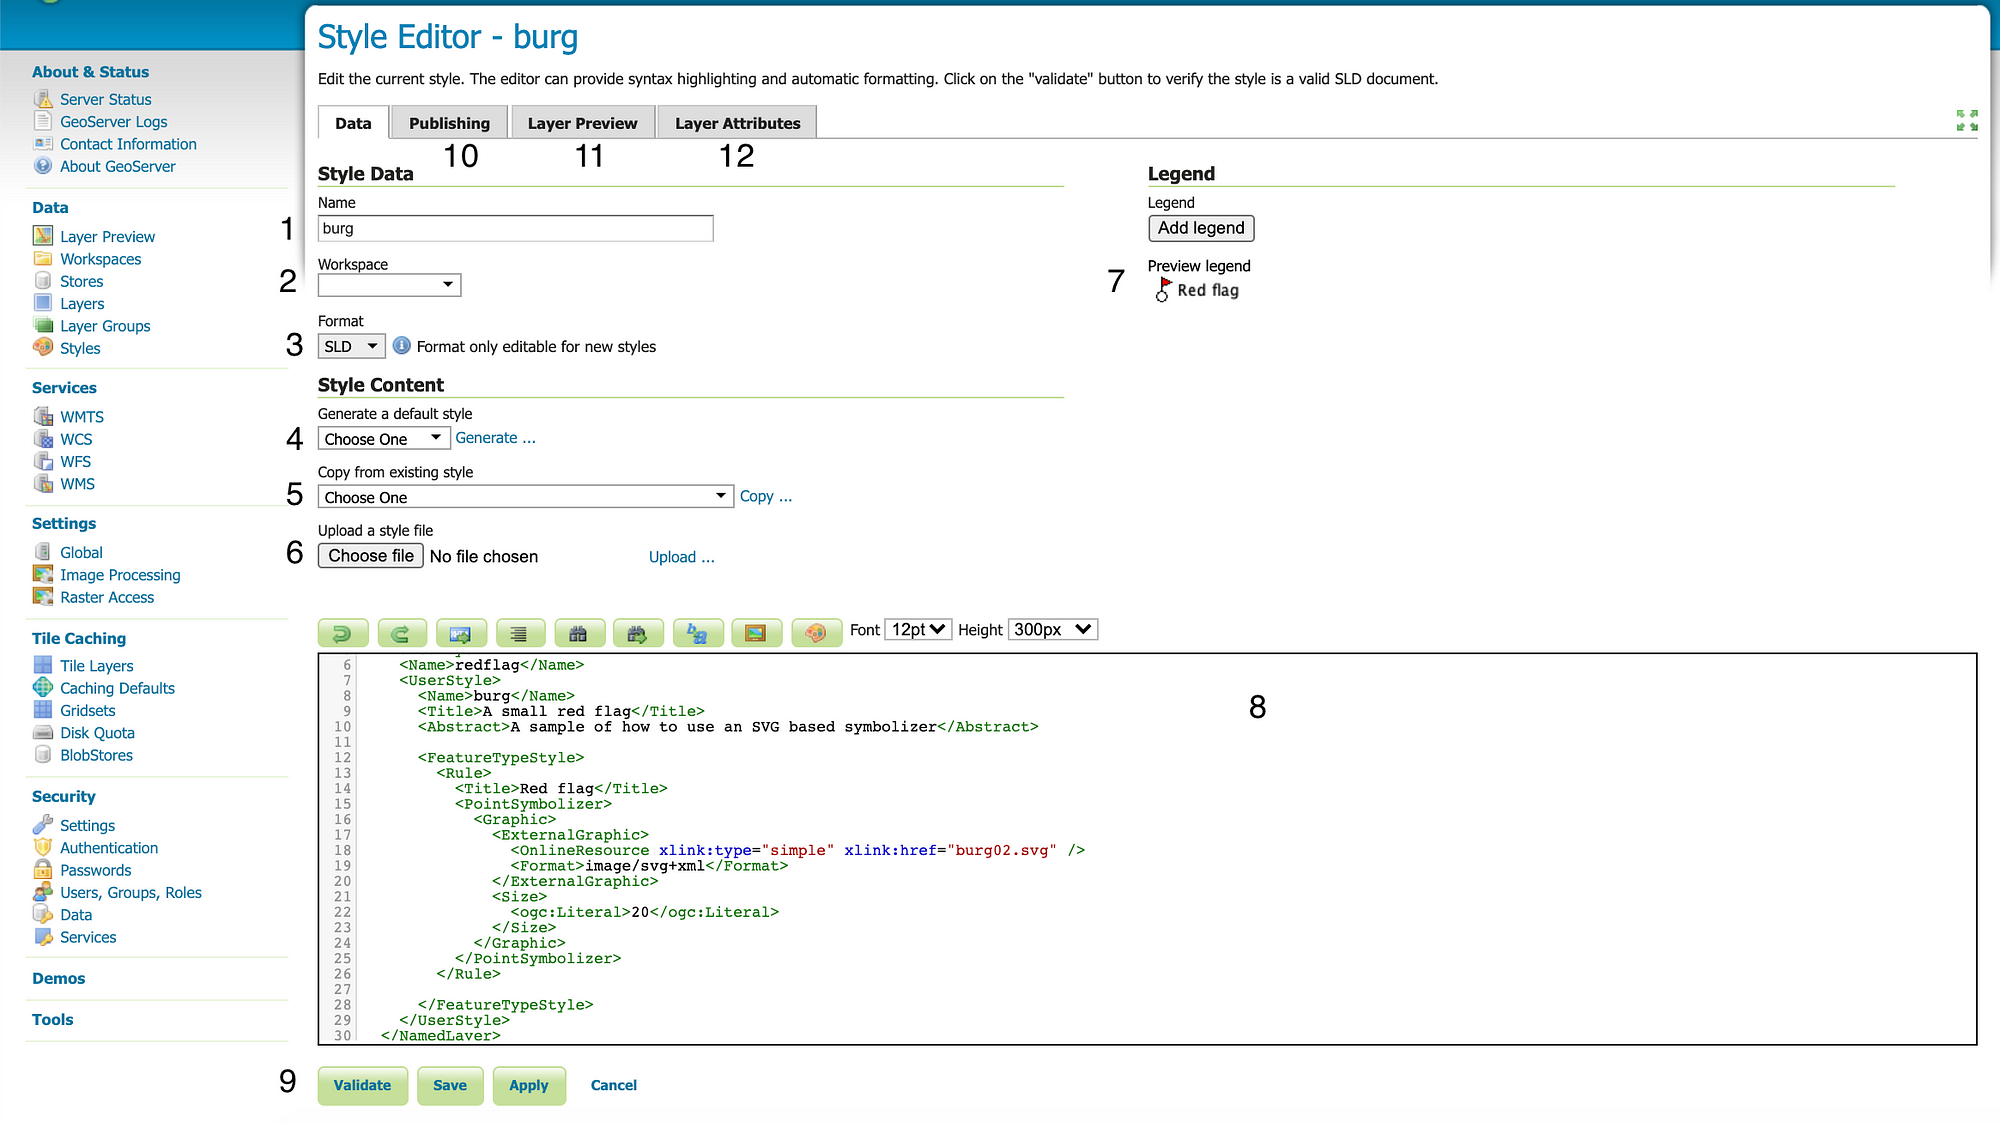Select the Workspace dropdown
This screenshot has height=1123, width=2000.
(389, 286)
